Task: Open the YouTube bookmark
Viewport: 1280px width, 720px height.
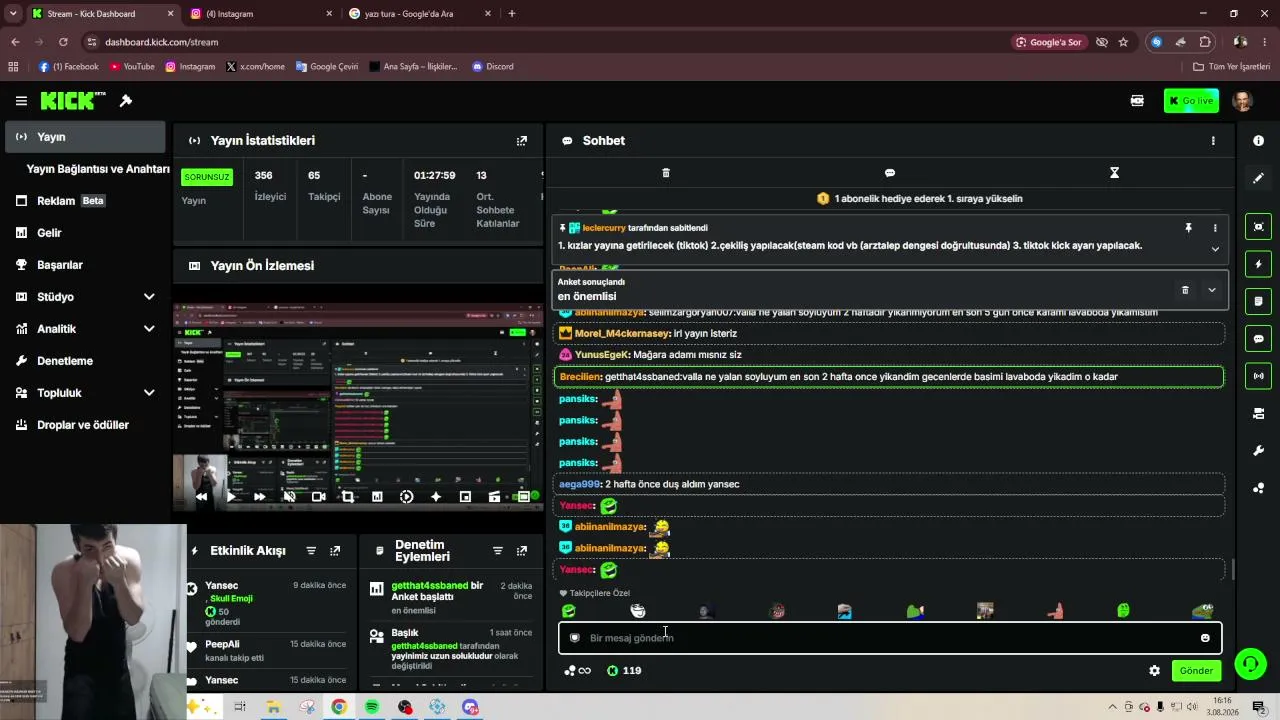Action: point(132,67)
